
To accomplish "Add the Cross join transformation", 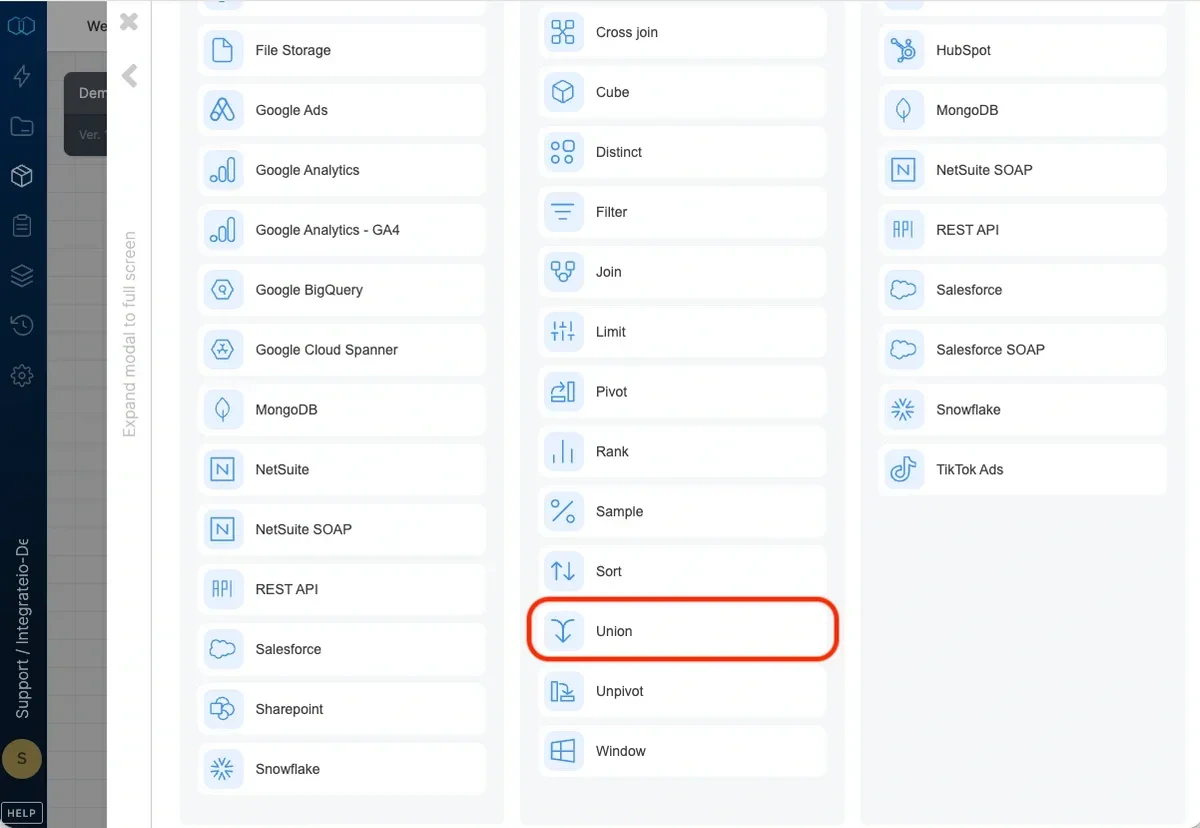I will tap(682, 32).
